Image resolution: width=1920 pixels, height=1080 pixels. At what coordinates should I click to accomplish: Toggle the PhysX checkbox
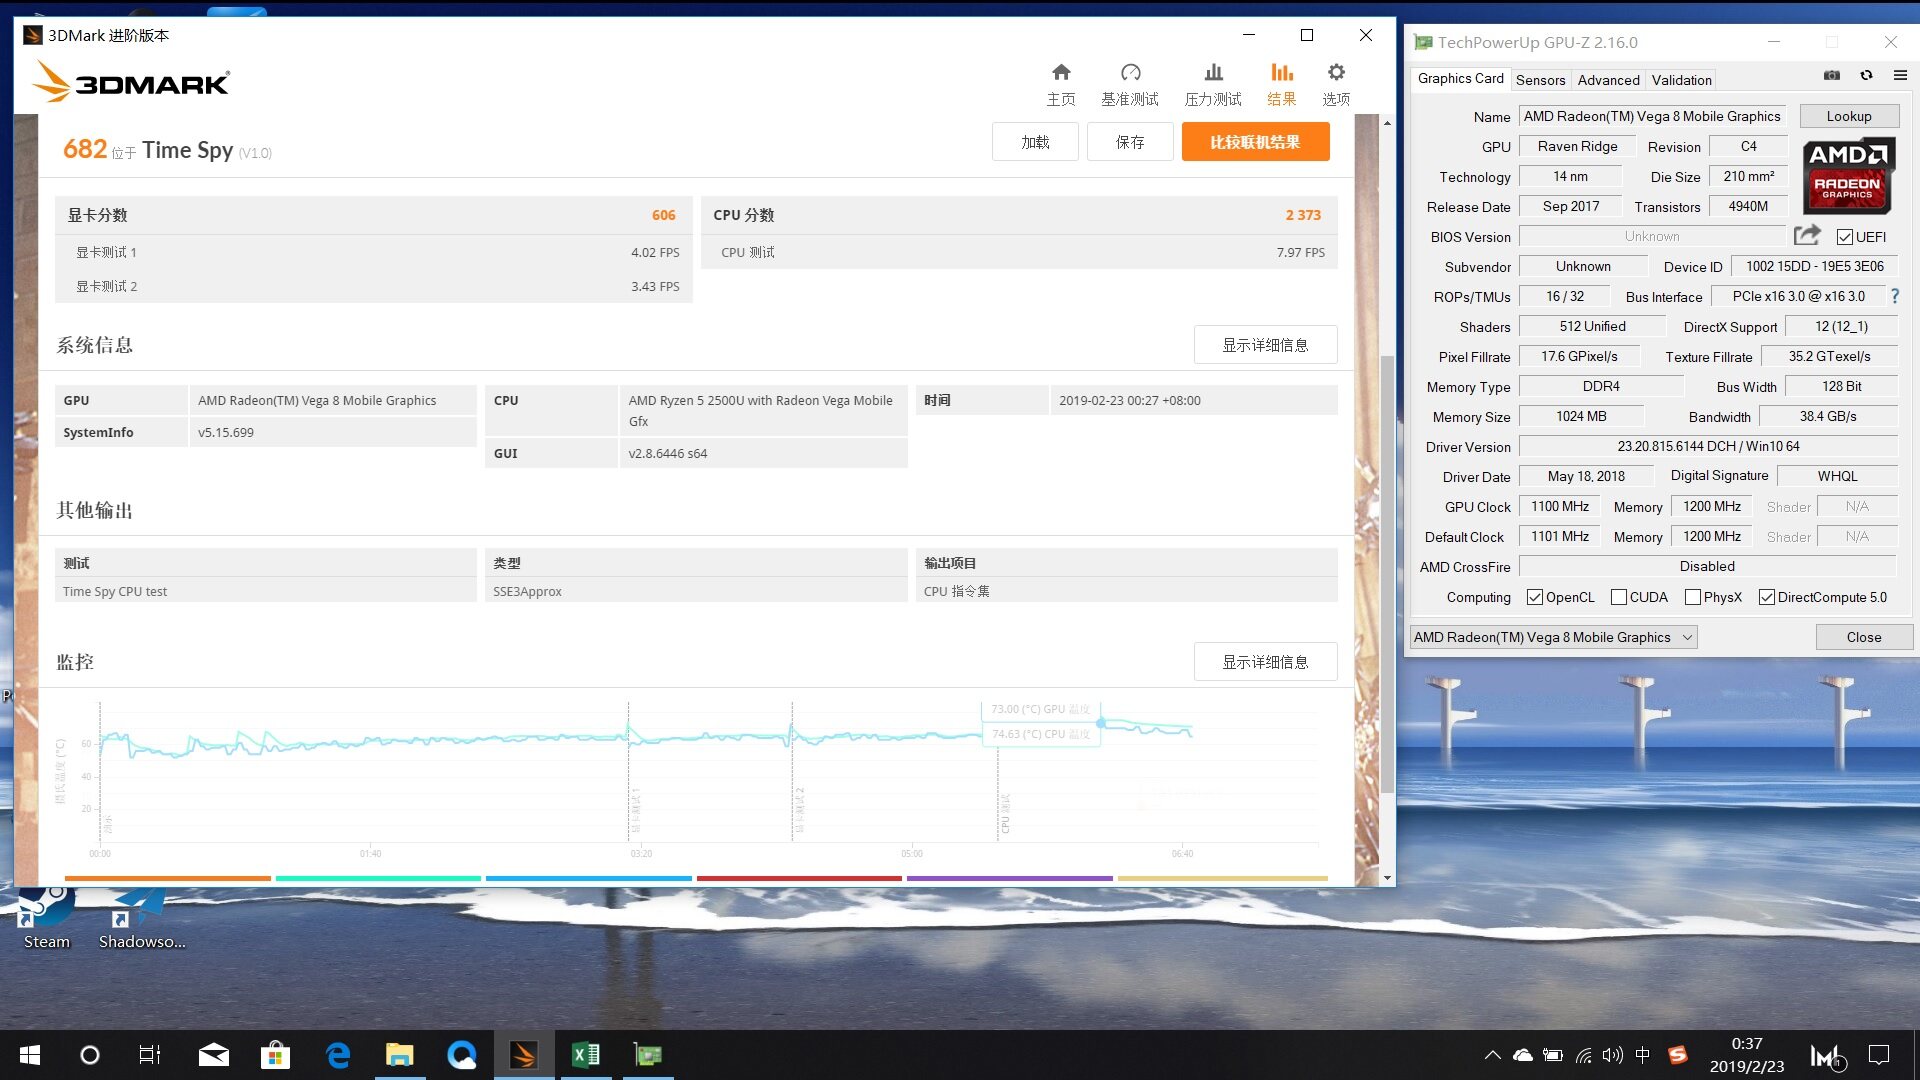click(1693, 597)
